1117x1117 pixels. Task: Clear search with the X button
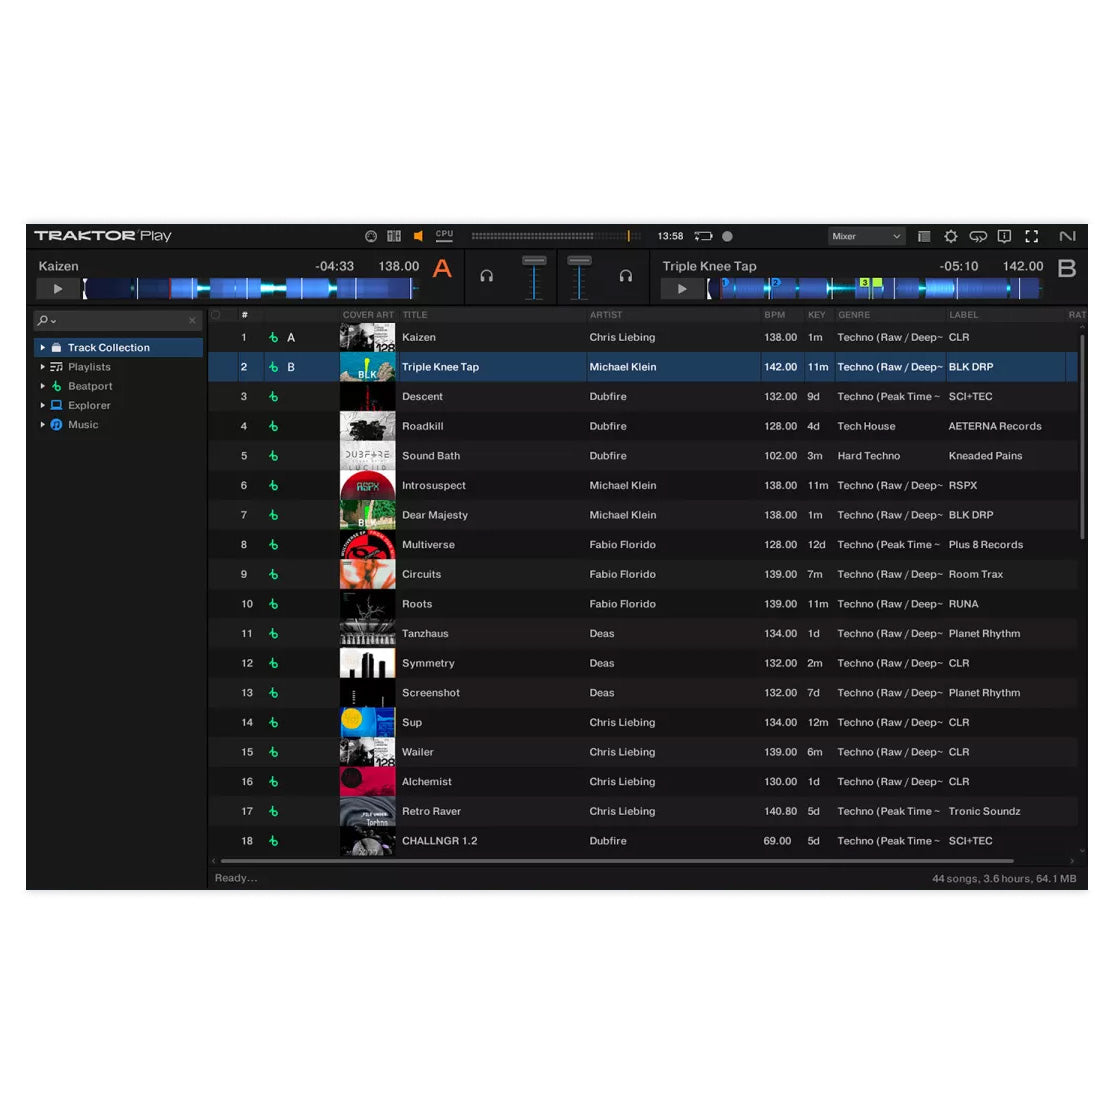[x=192, y=321]
